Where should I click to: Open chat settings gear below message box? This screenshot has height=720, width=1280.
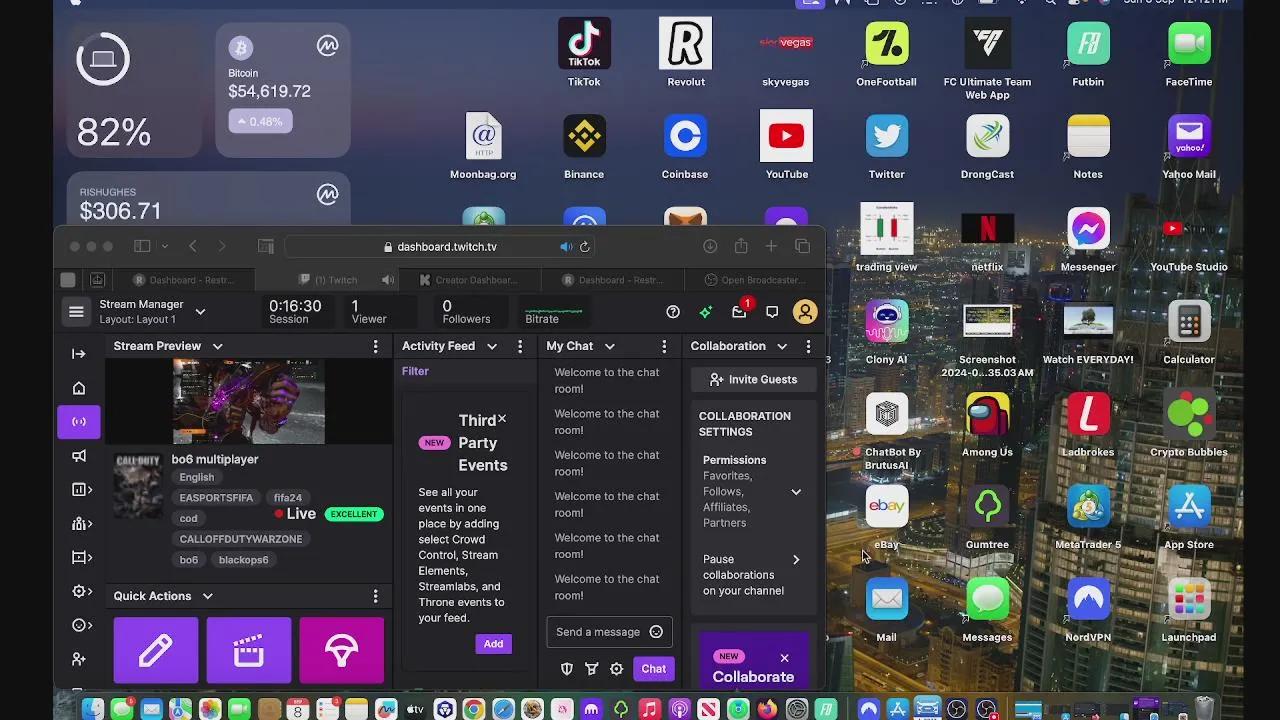[616, 669]
